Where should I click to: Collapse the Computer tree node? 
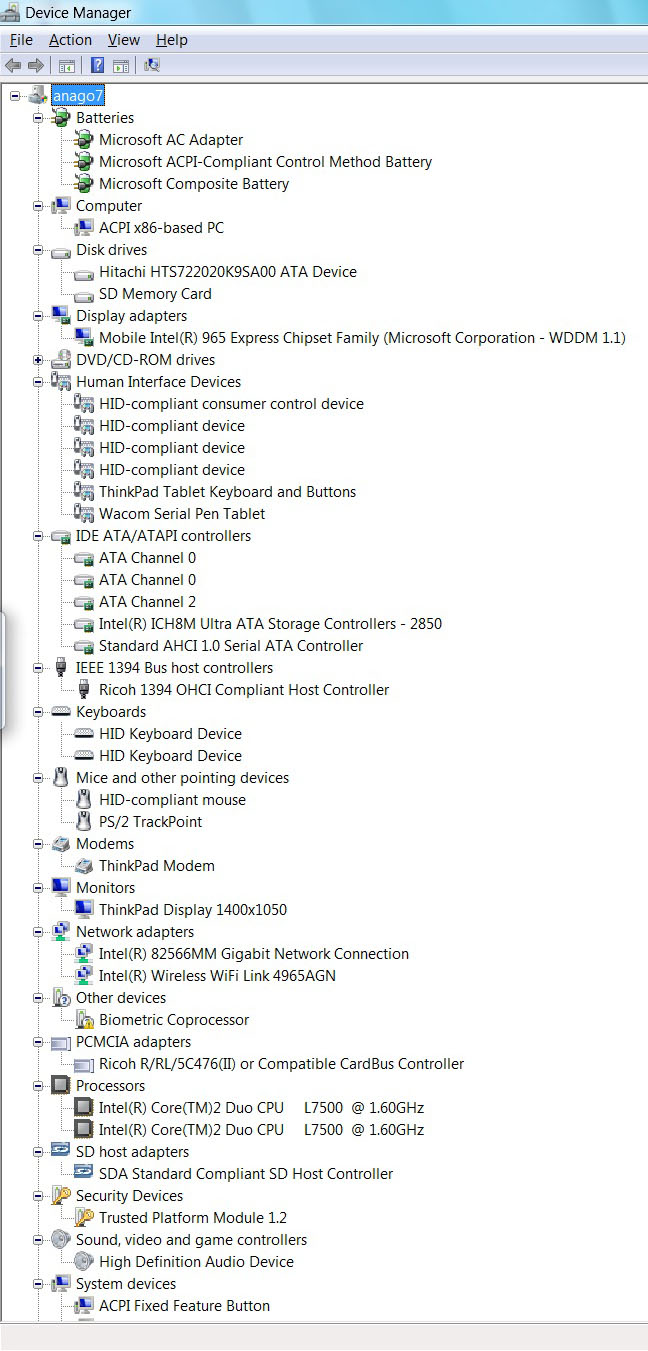click(x=38, y=206)
